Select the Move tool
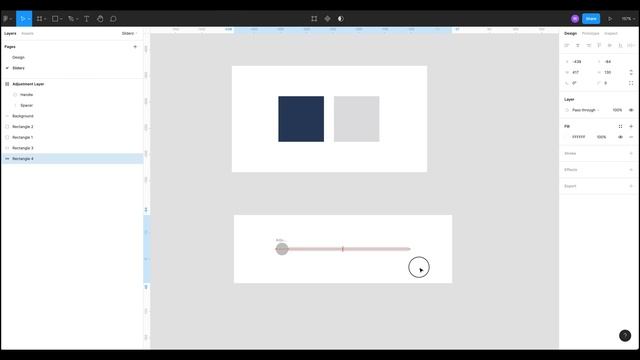 click(x=22, y=19)
